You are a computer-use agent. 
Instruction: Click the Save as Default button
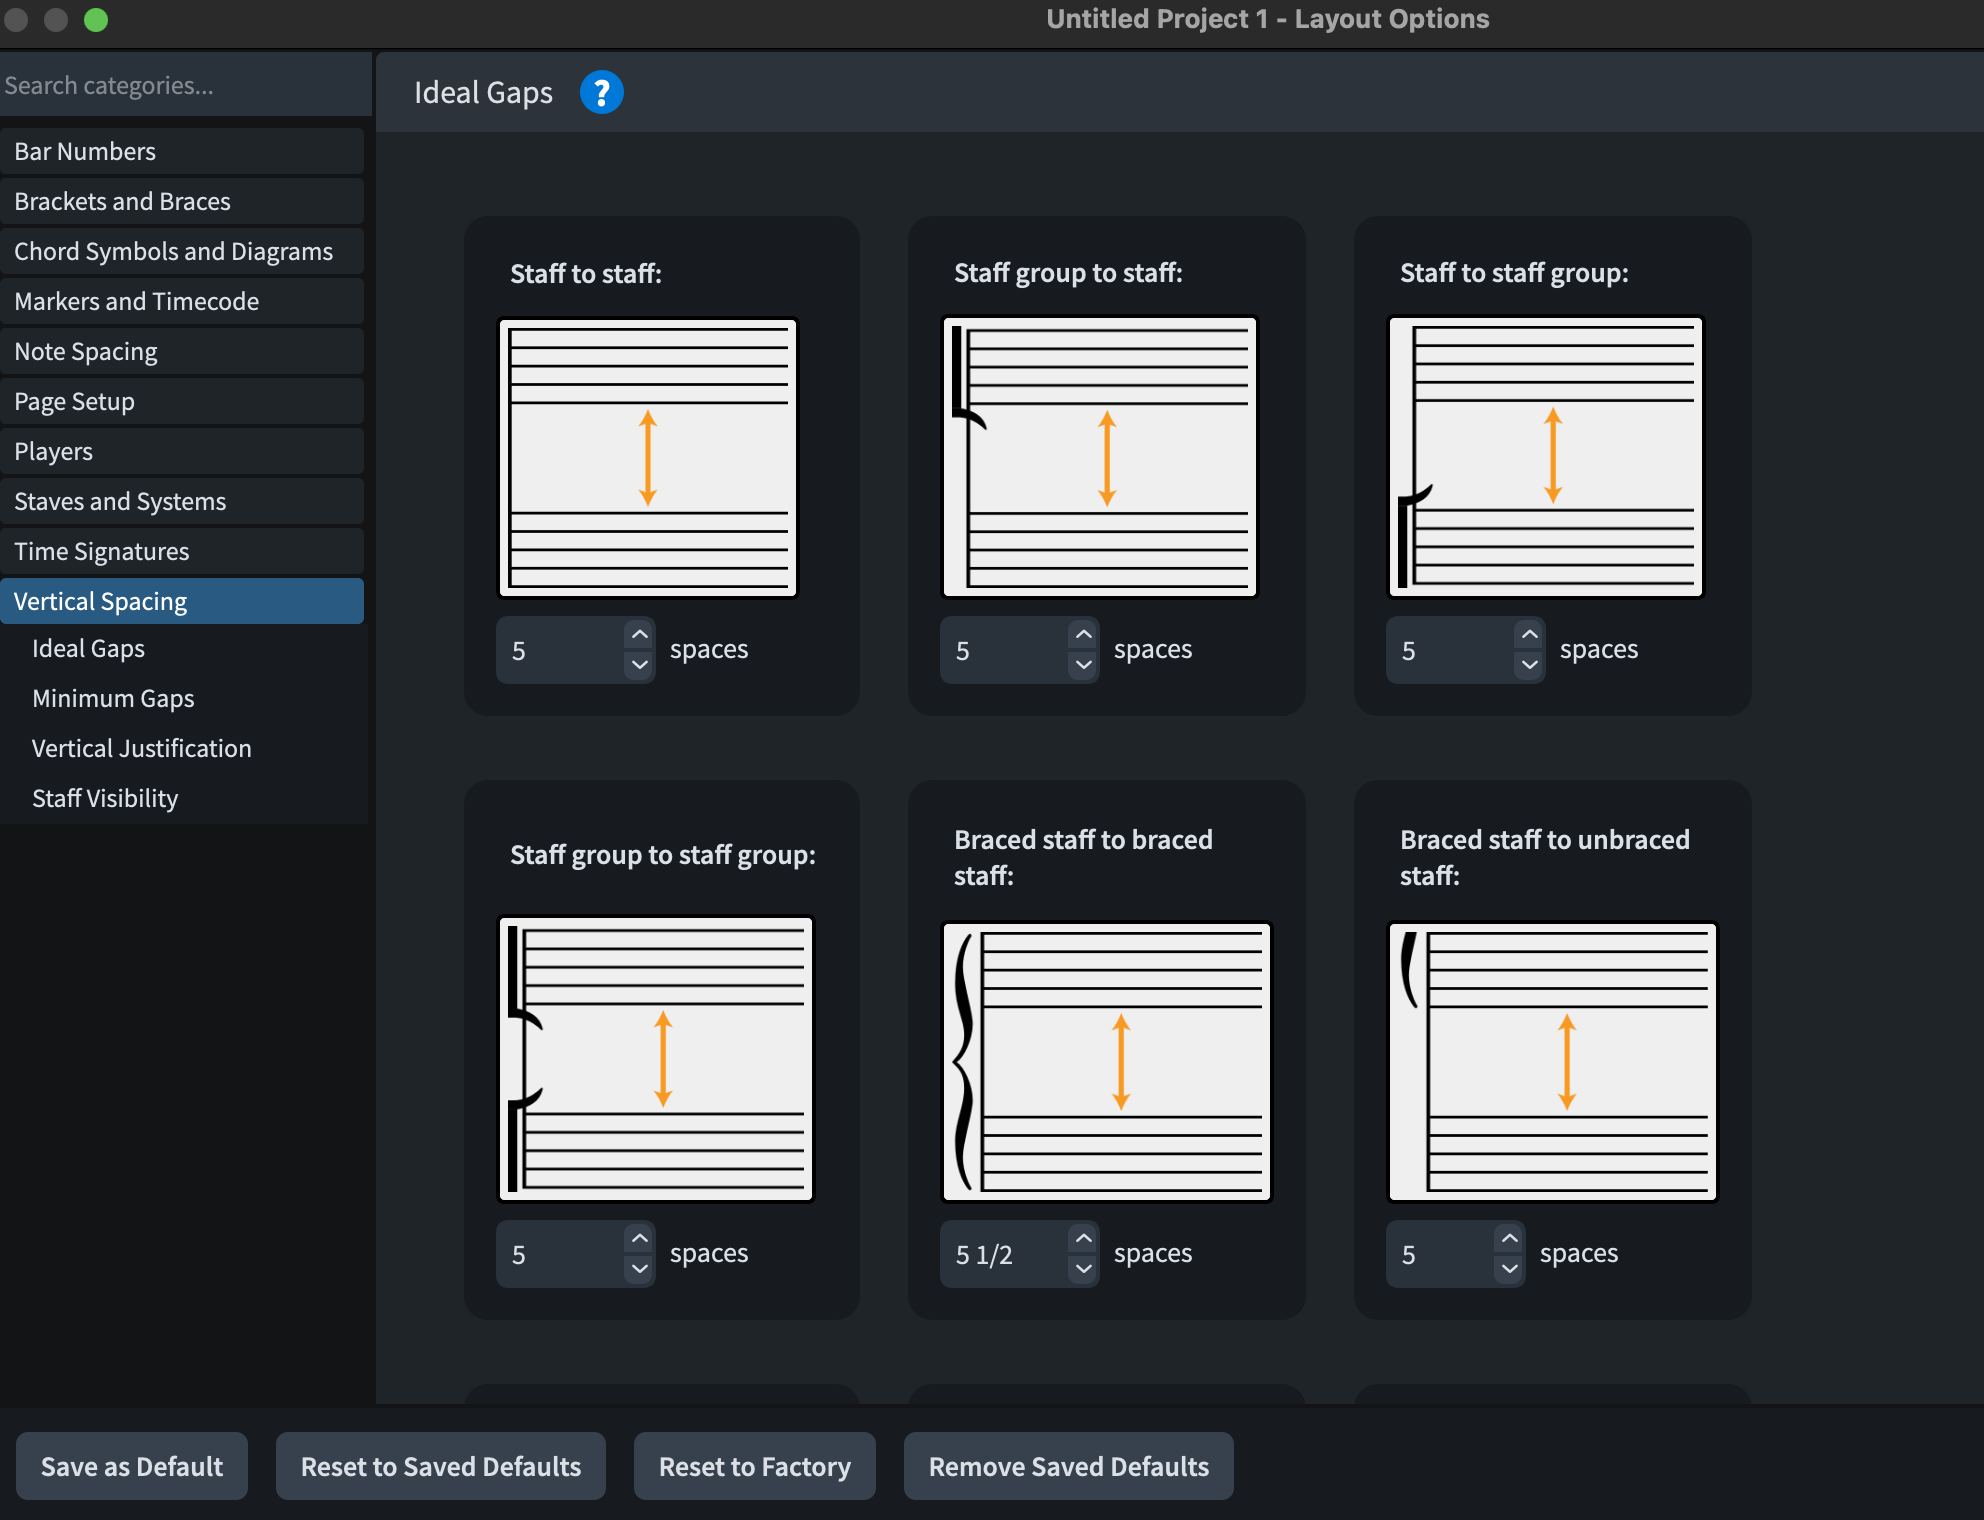tap(132, 1466)
